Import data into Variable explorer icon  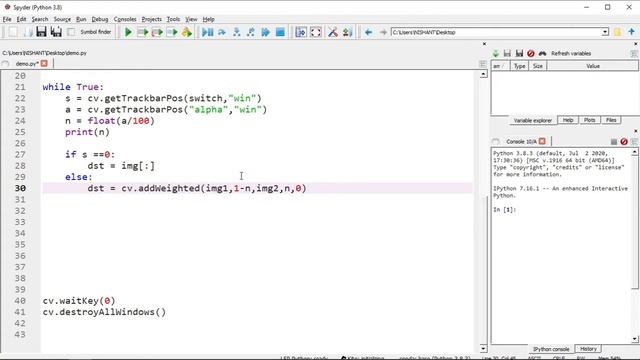(x=496, y=53)
